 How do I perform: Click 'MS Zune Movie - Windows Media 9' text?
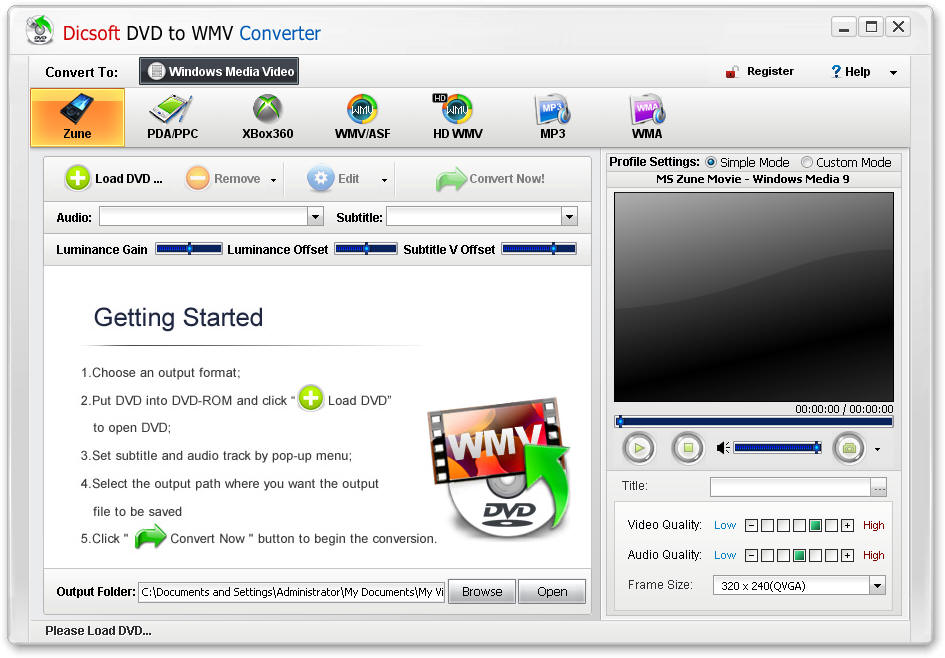pos(753,179)
